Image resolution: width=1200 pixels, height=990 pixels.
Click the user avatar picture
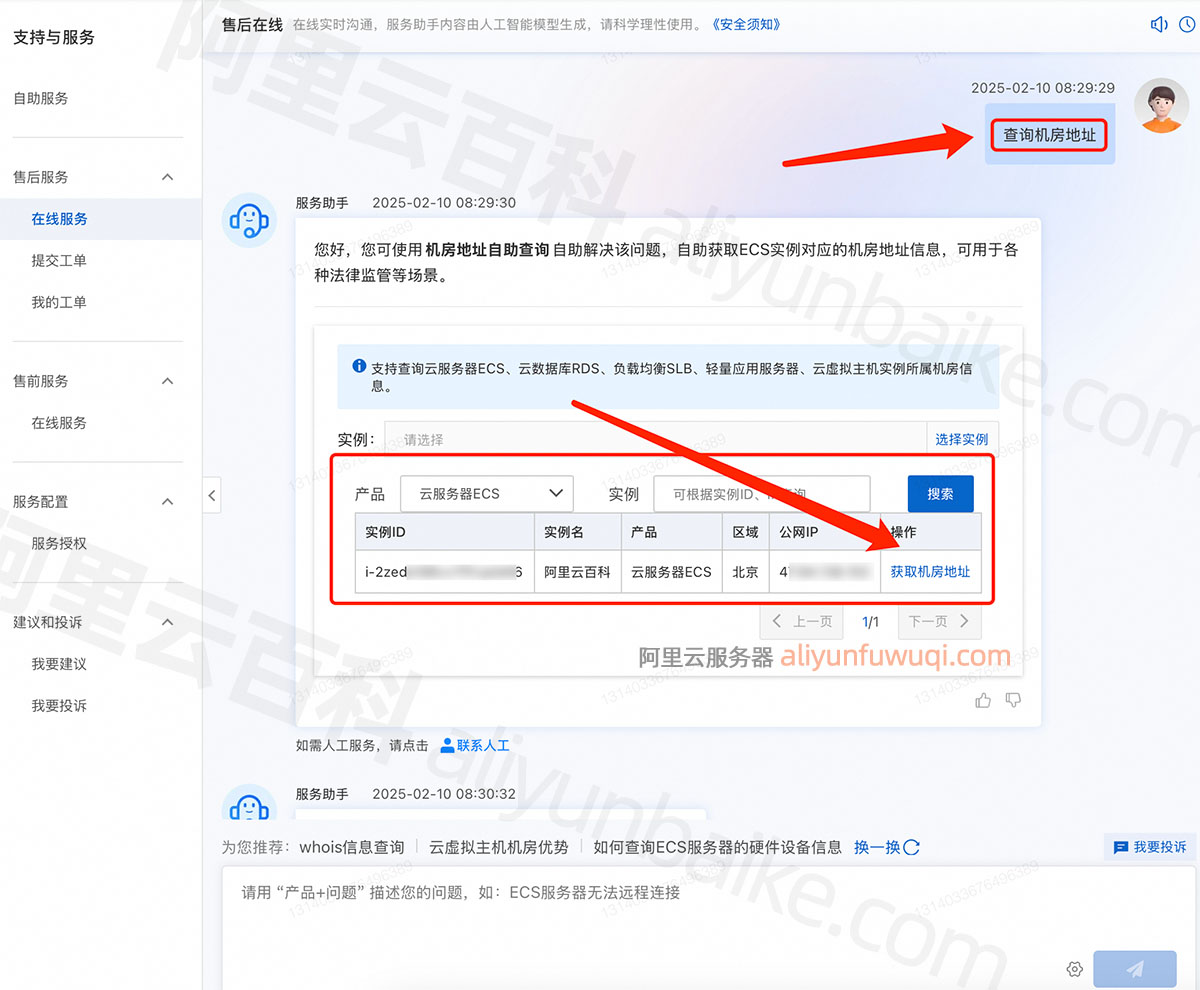pos(1161,106)
